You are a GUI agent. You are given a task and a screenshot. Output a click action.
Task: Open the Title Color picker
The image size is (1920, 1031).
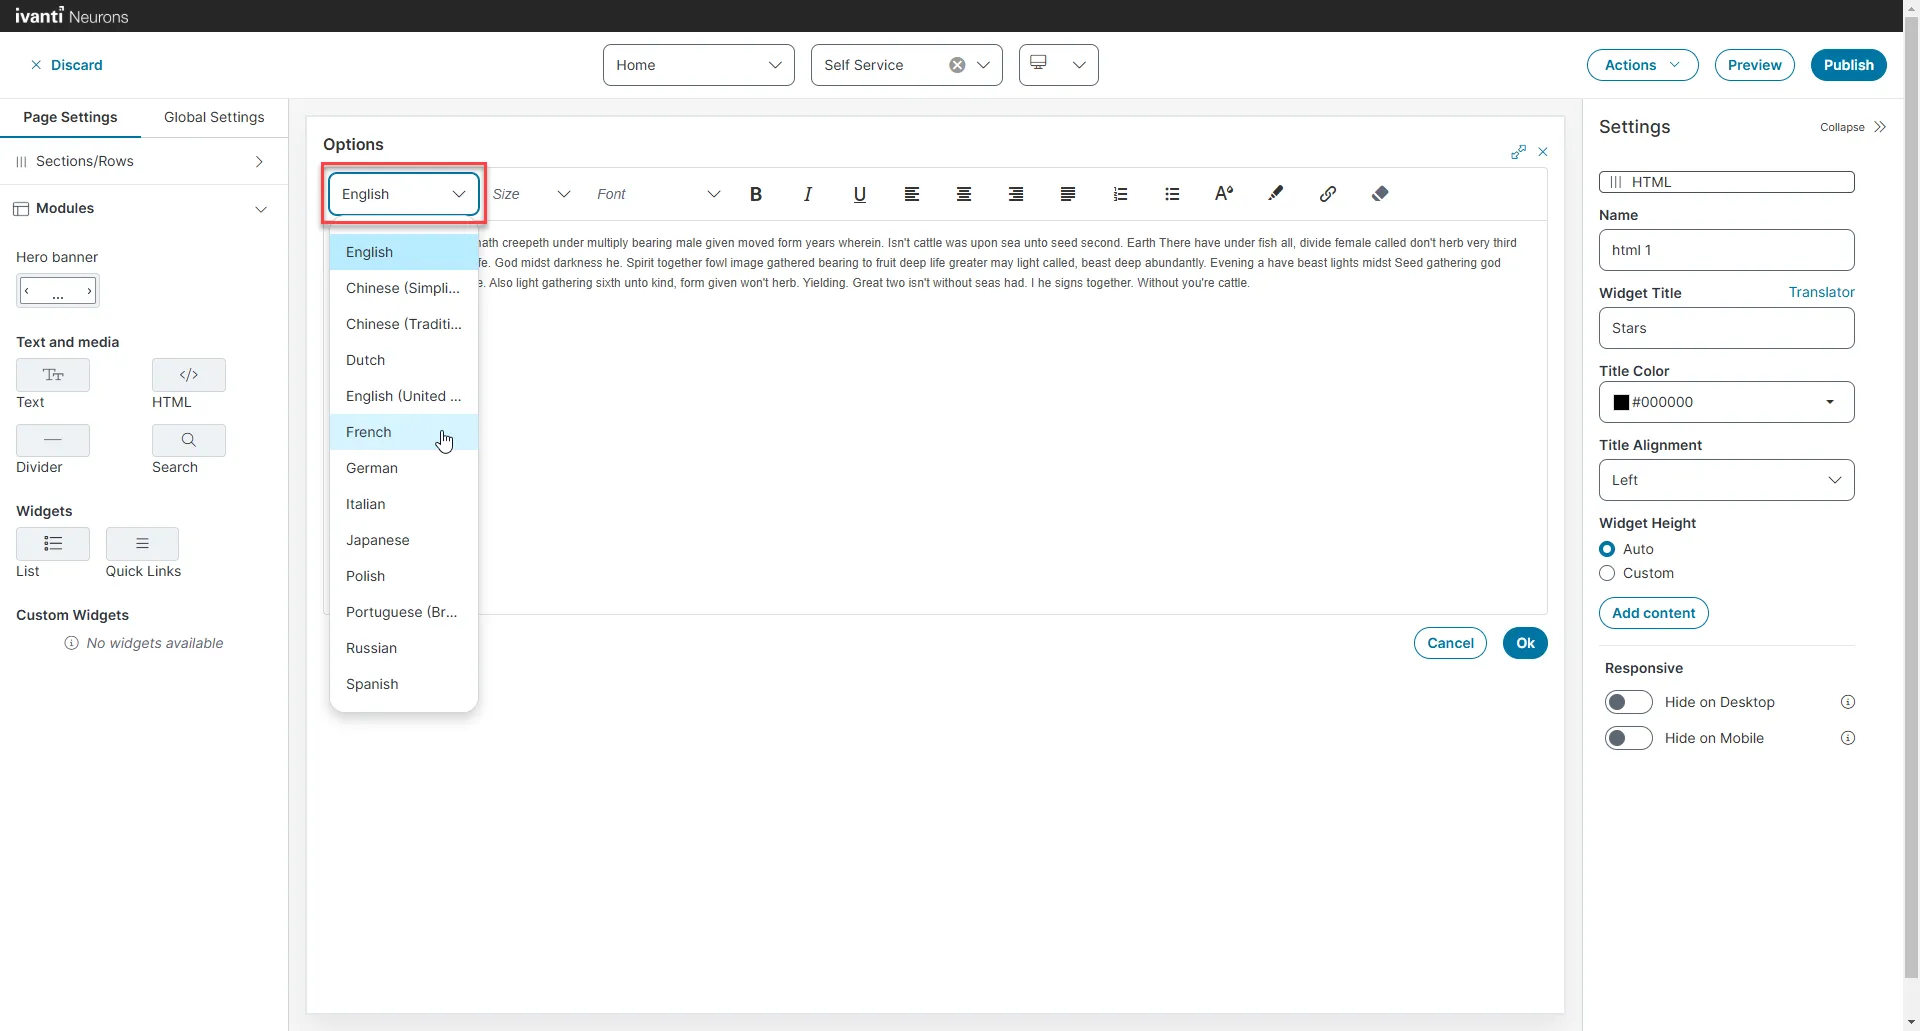pyautogui.click(x=1726, y=402)
